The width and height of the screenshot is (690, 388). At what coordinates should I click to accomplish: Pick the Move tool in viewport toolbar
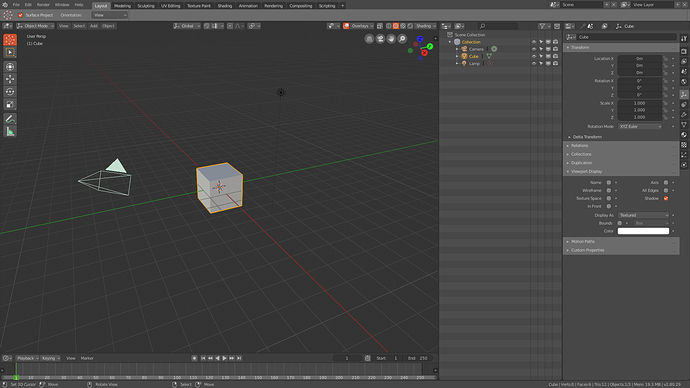[x=10, y=79]
